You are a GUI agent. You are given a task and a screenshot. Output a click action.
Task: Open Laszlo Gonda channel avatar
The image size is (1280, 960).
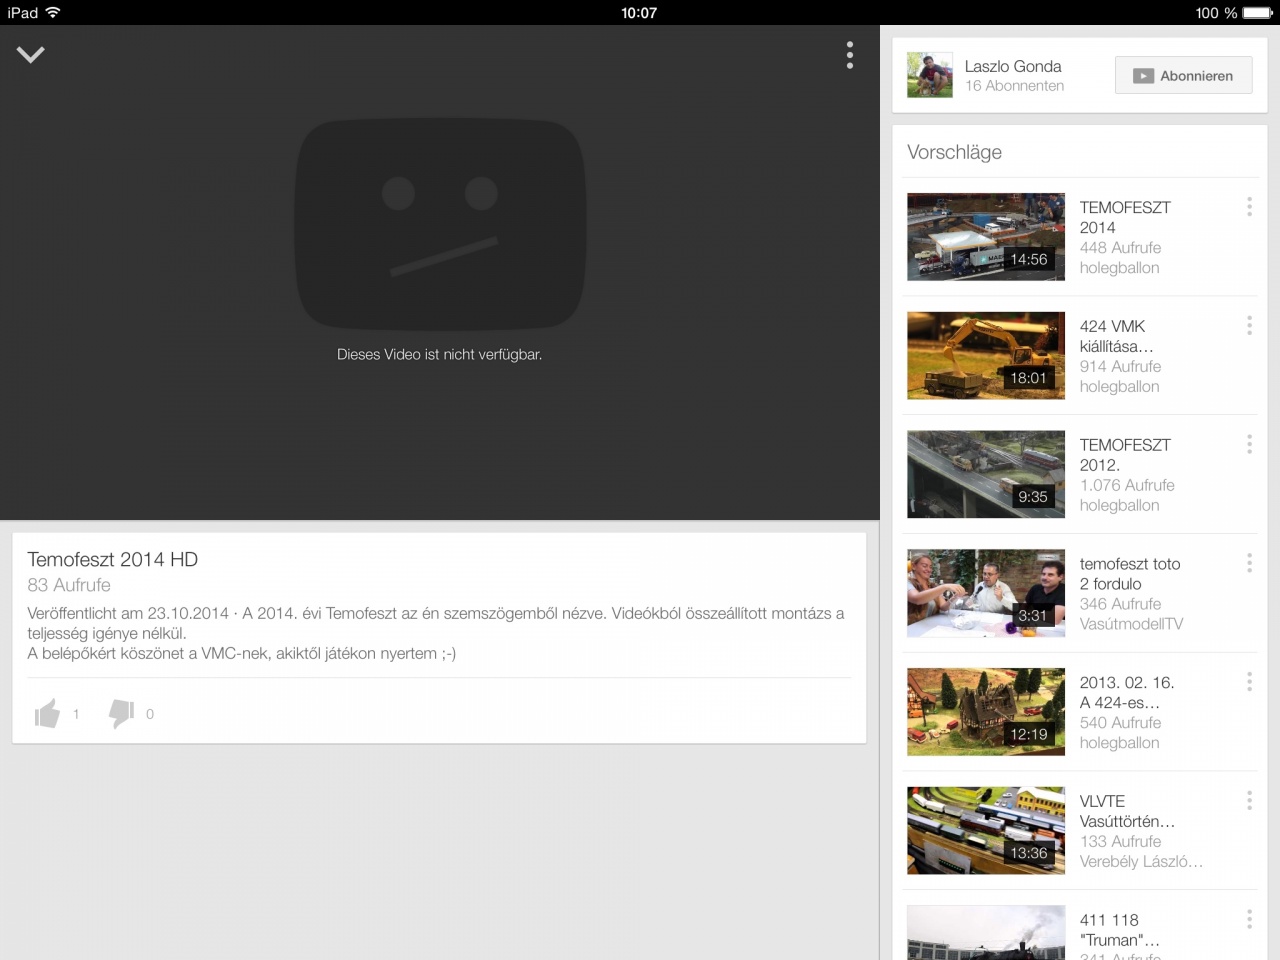[929, 76]
